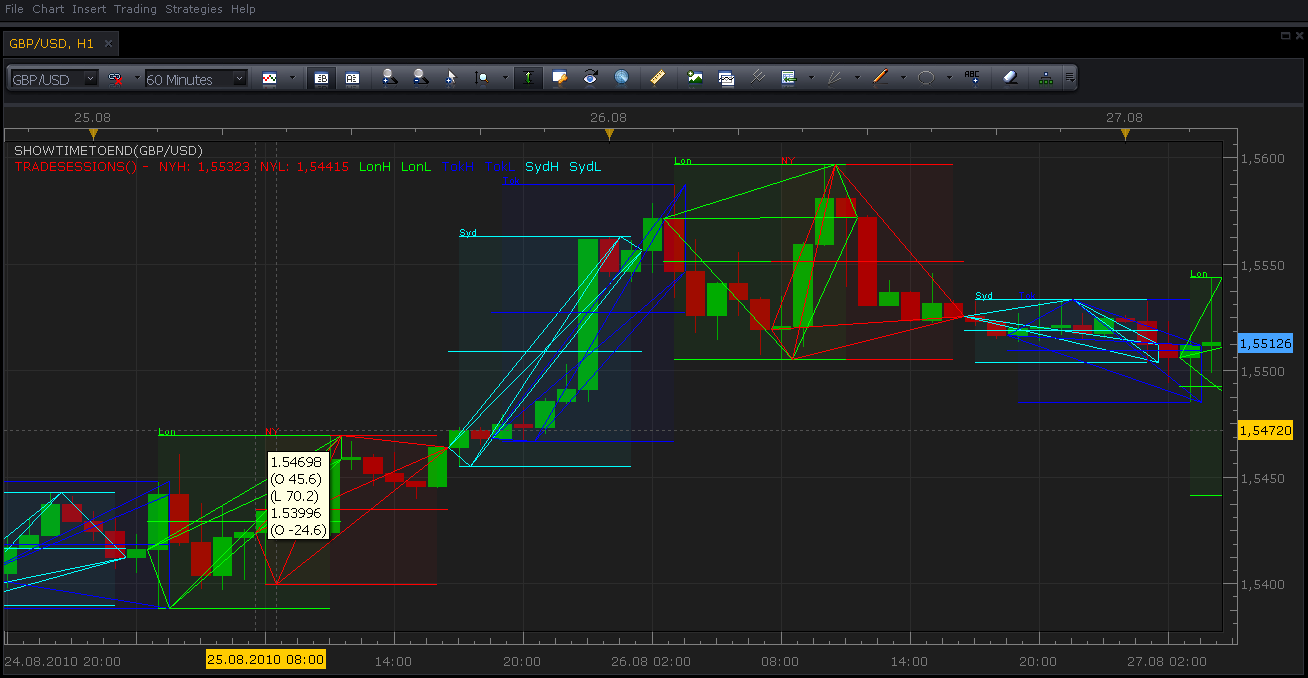Click the LonH legend entry
Screen dimensions: 1308x678
(375, 167)
